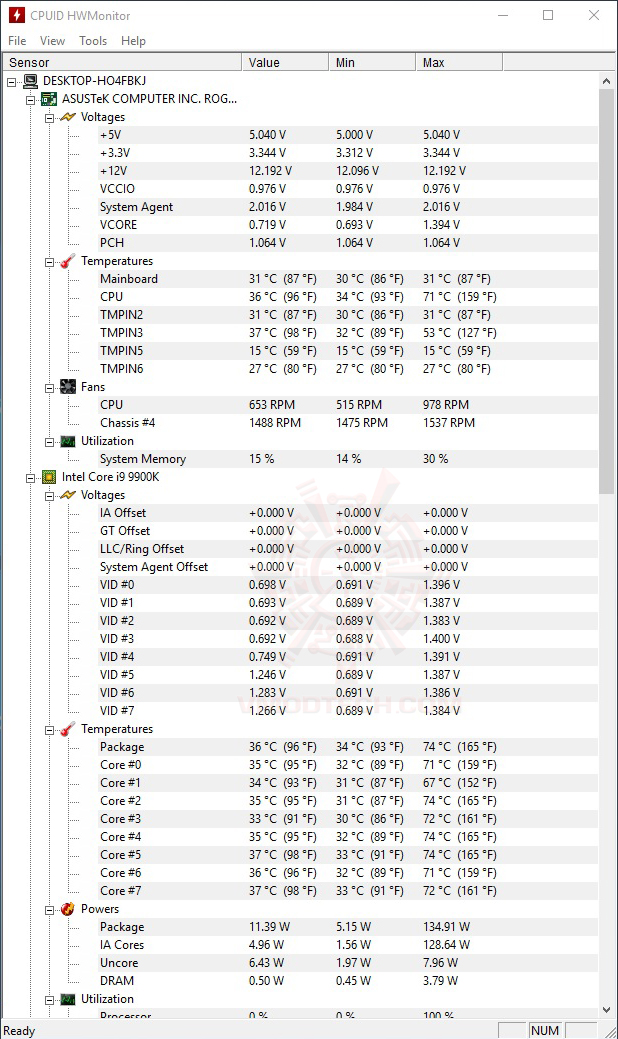Click the vertical scrollbar thumb
This screenshot has height=1039, width=618.
coord(606,292)
